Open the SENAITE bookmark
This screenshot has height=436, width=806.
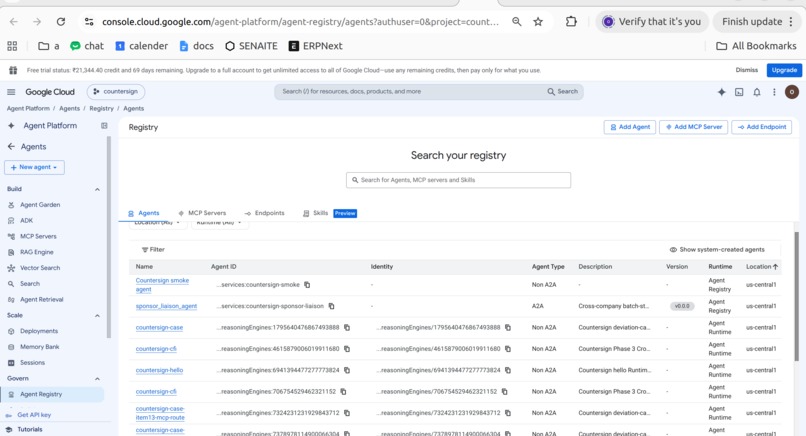click(251, 46)
